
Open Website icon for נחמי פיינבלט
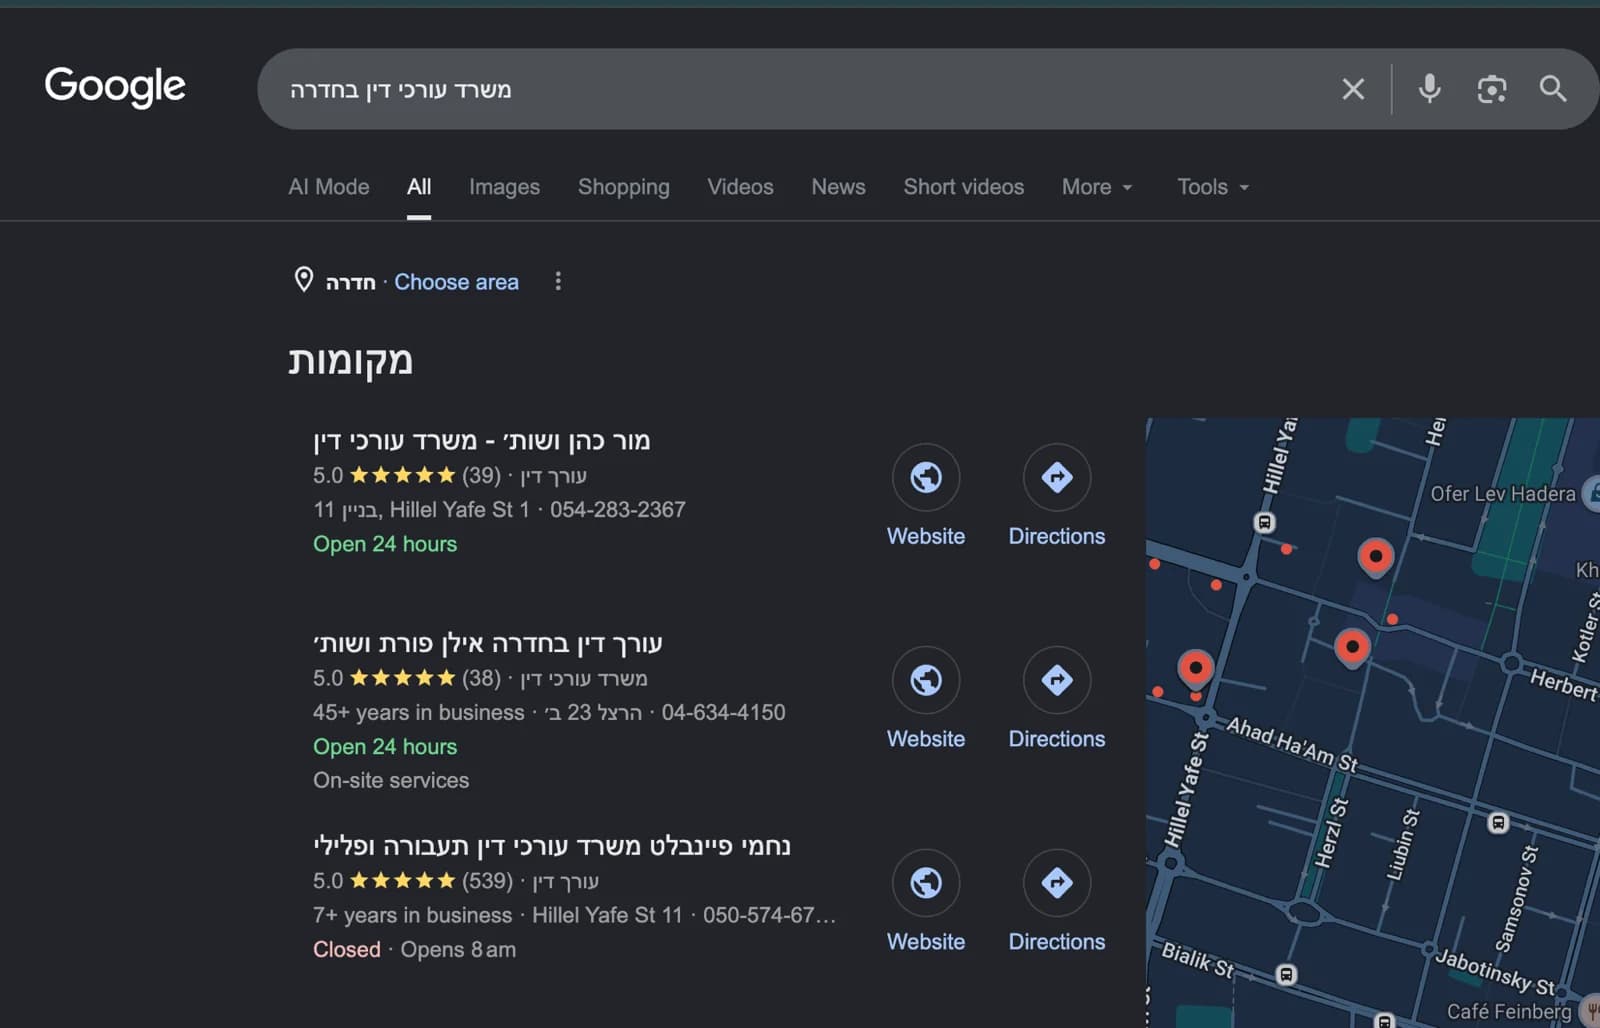(x=926, y=883)
